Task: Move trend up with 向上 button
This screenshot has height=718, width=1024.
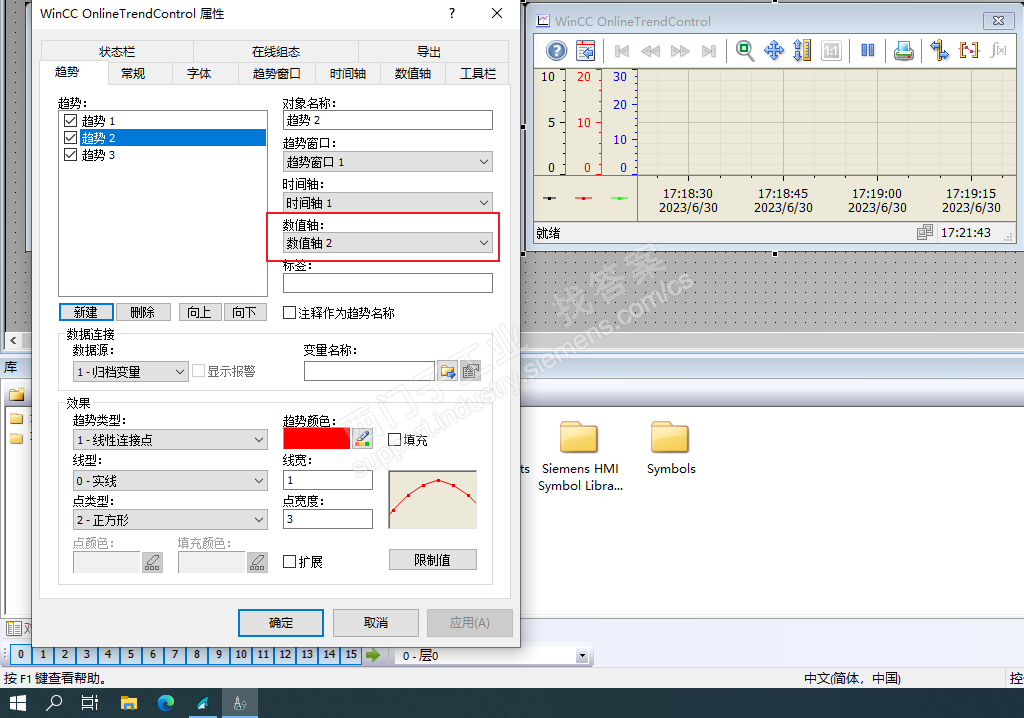Action: (x=199, y=312)
